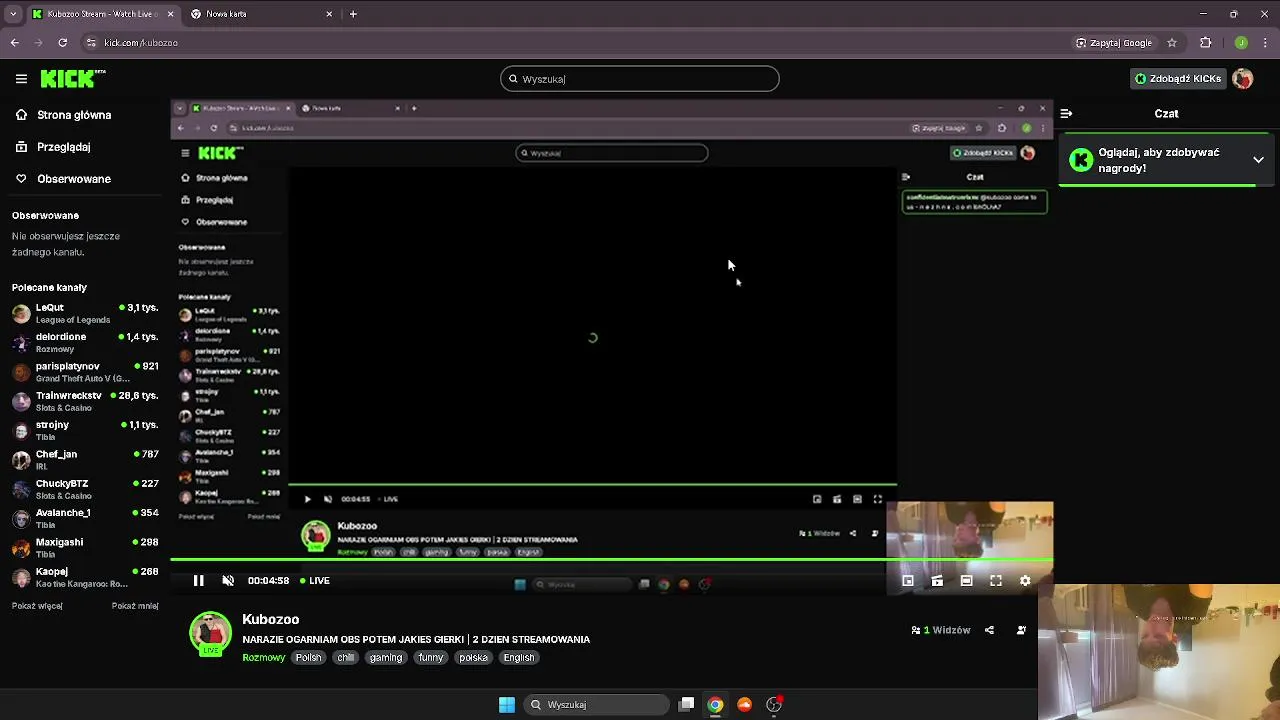Toggle the hamburger sidebar menu
The height and width of the screenshot is (720, 1280).
click(x=21, y=79)
